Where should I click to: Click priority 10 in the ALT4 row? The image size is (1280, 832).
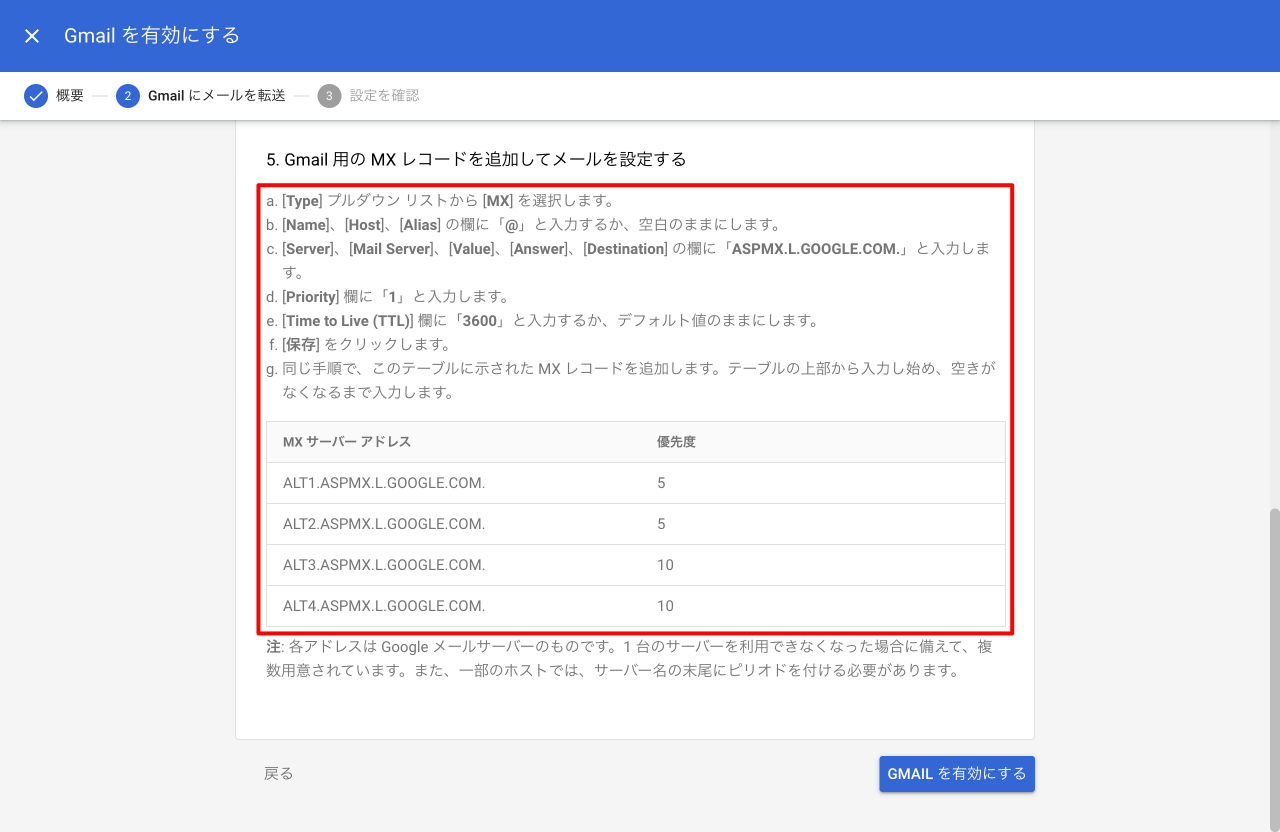point(665,606)
